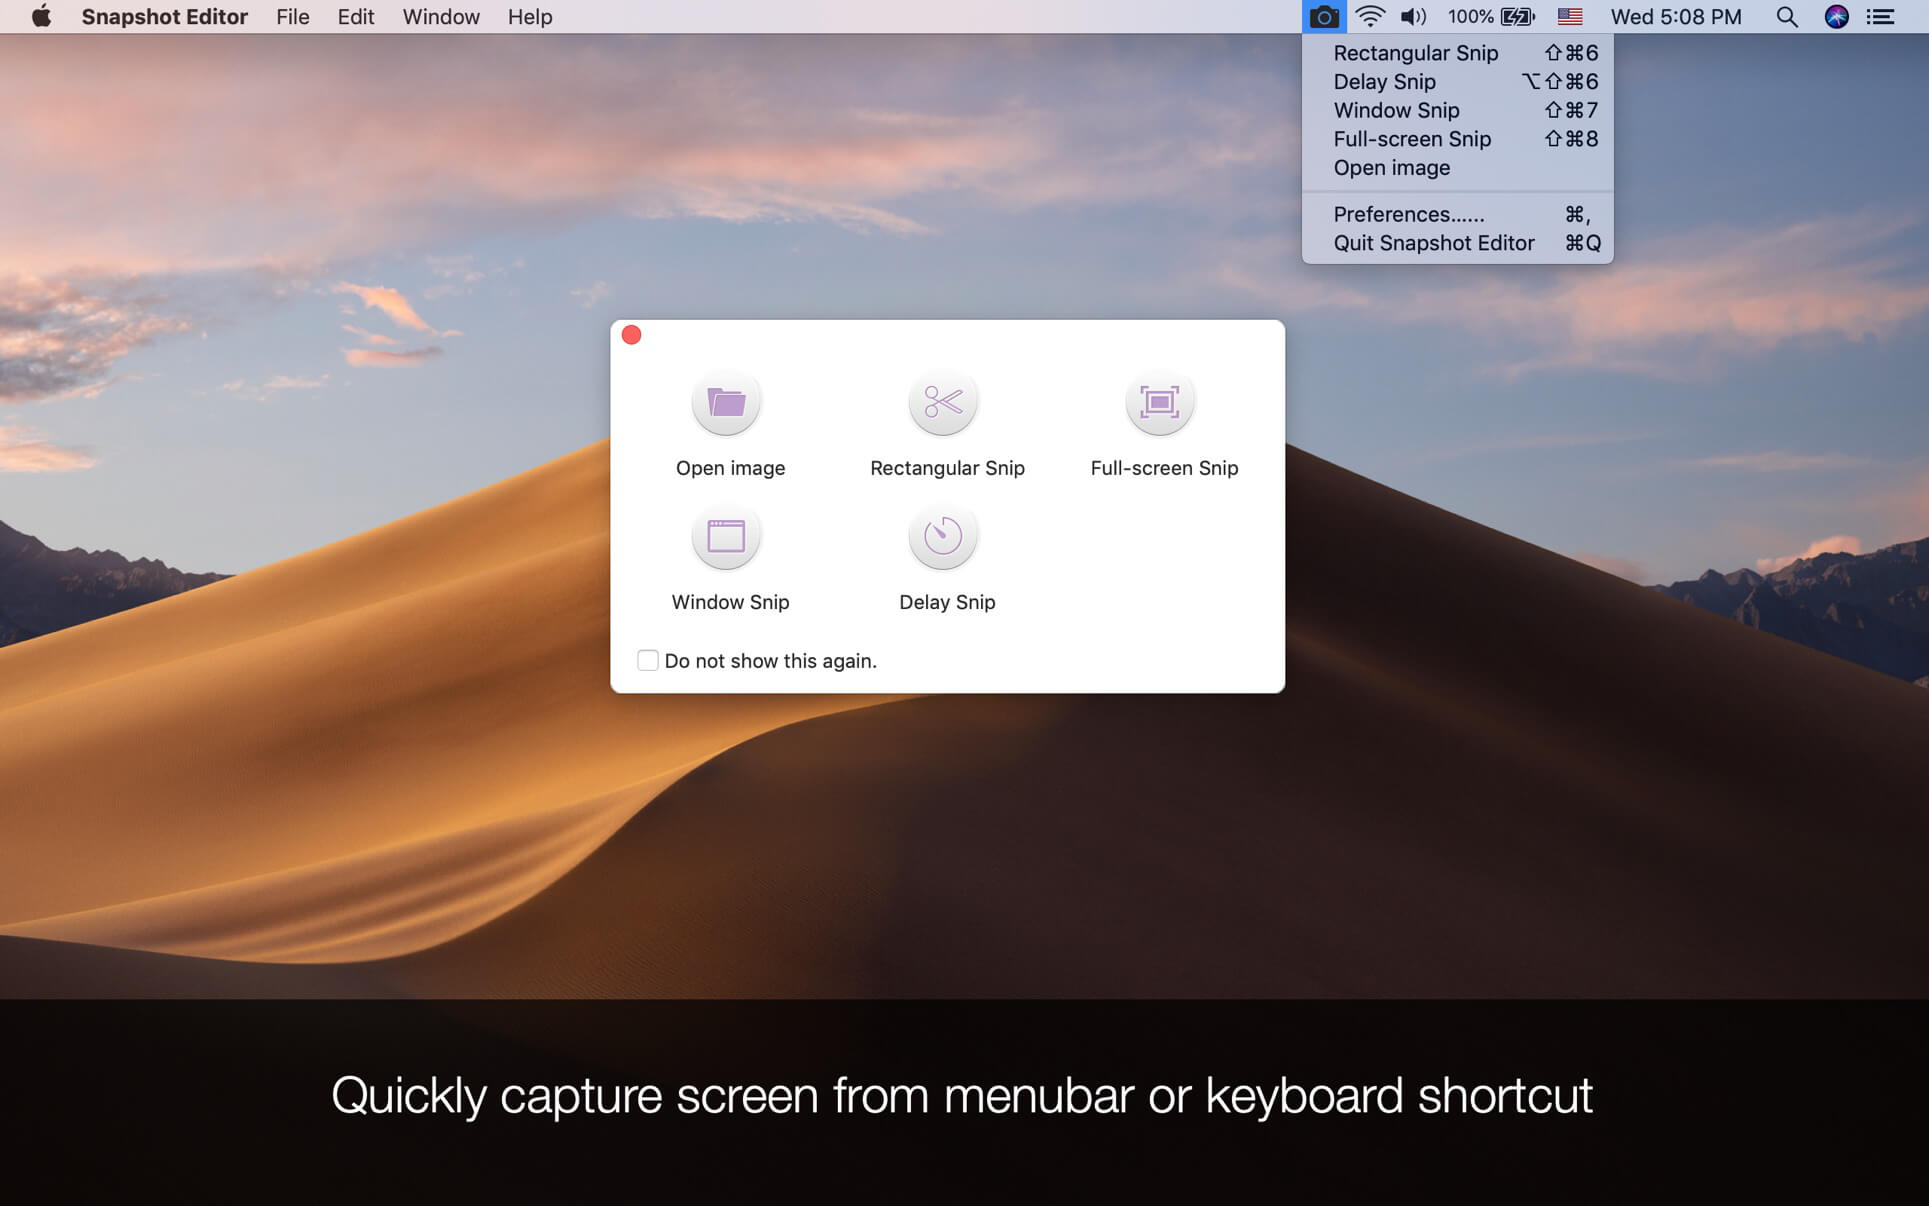Open the Edit menu
The height and width of the screenshot is (1206, 1929).
pyautogui.click(x=355, y=16)
